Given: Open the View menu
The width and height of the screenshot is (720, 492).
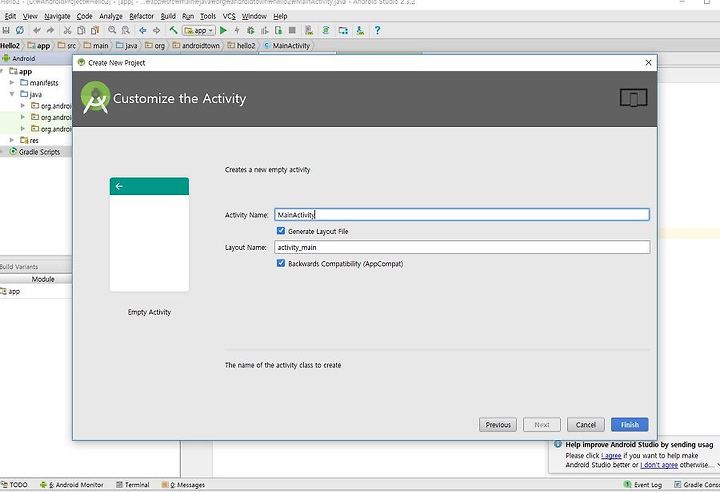Looking at the screenshot, I should click(30, 16).
